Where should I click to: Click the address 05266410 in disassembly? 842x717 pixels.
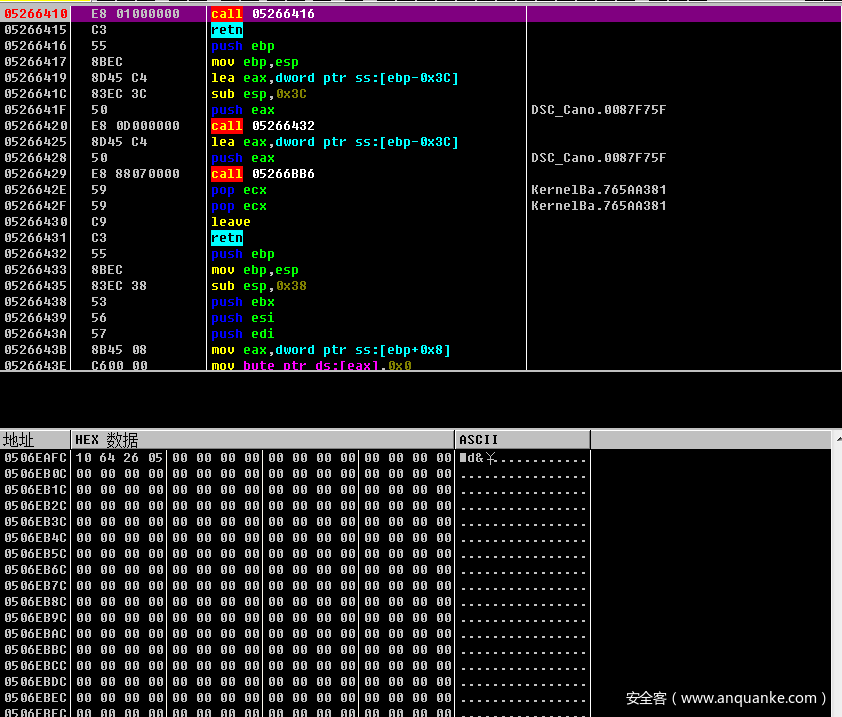click(36, 14)
